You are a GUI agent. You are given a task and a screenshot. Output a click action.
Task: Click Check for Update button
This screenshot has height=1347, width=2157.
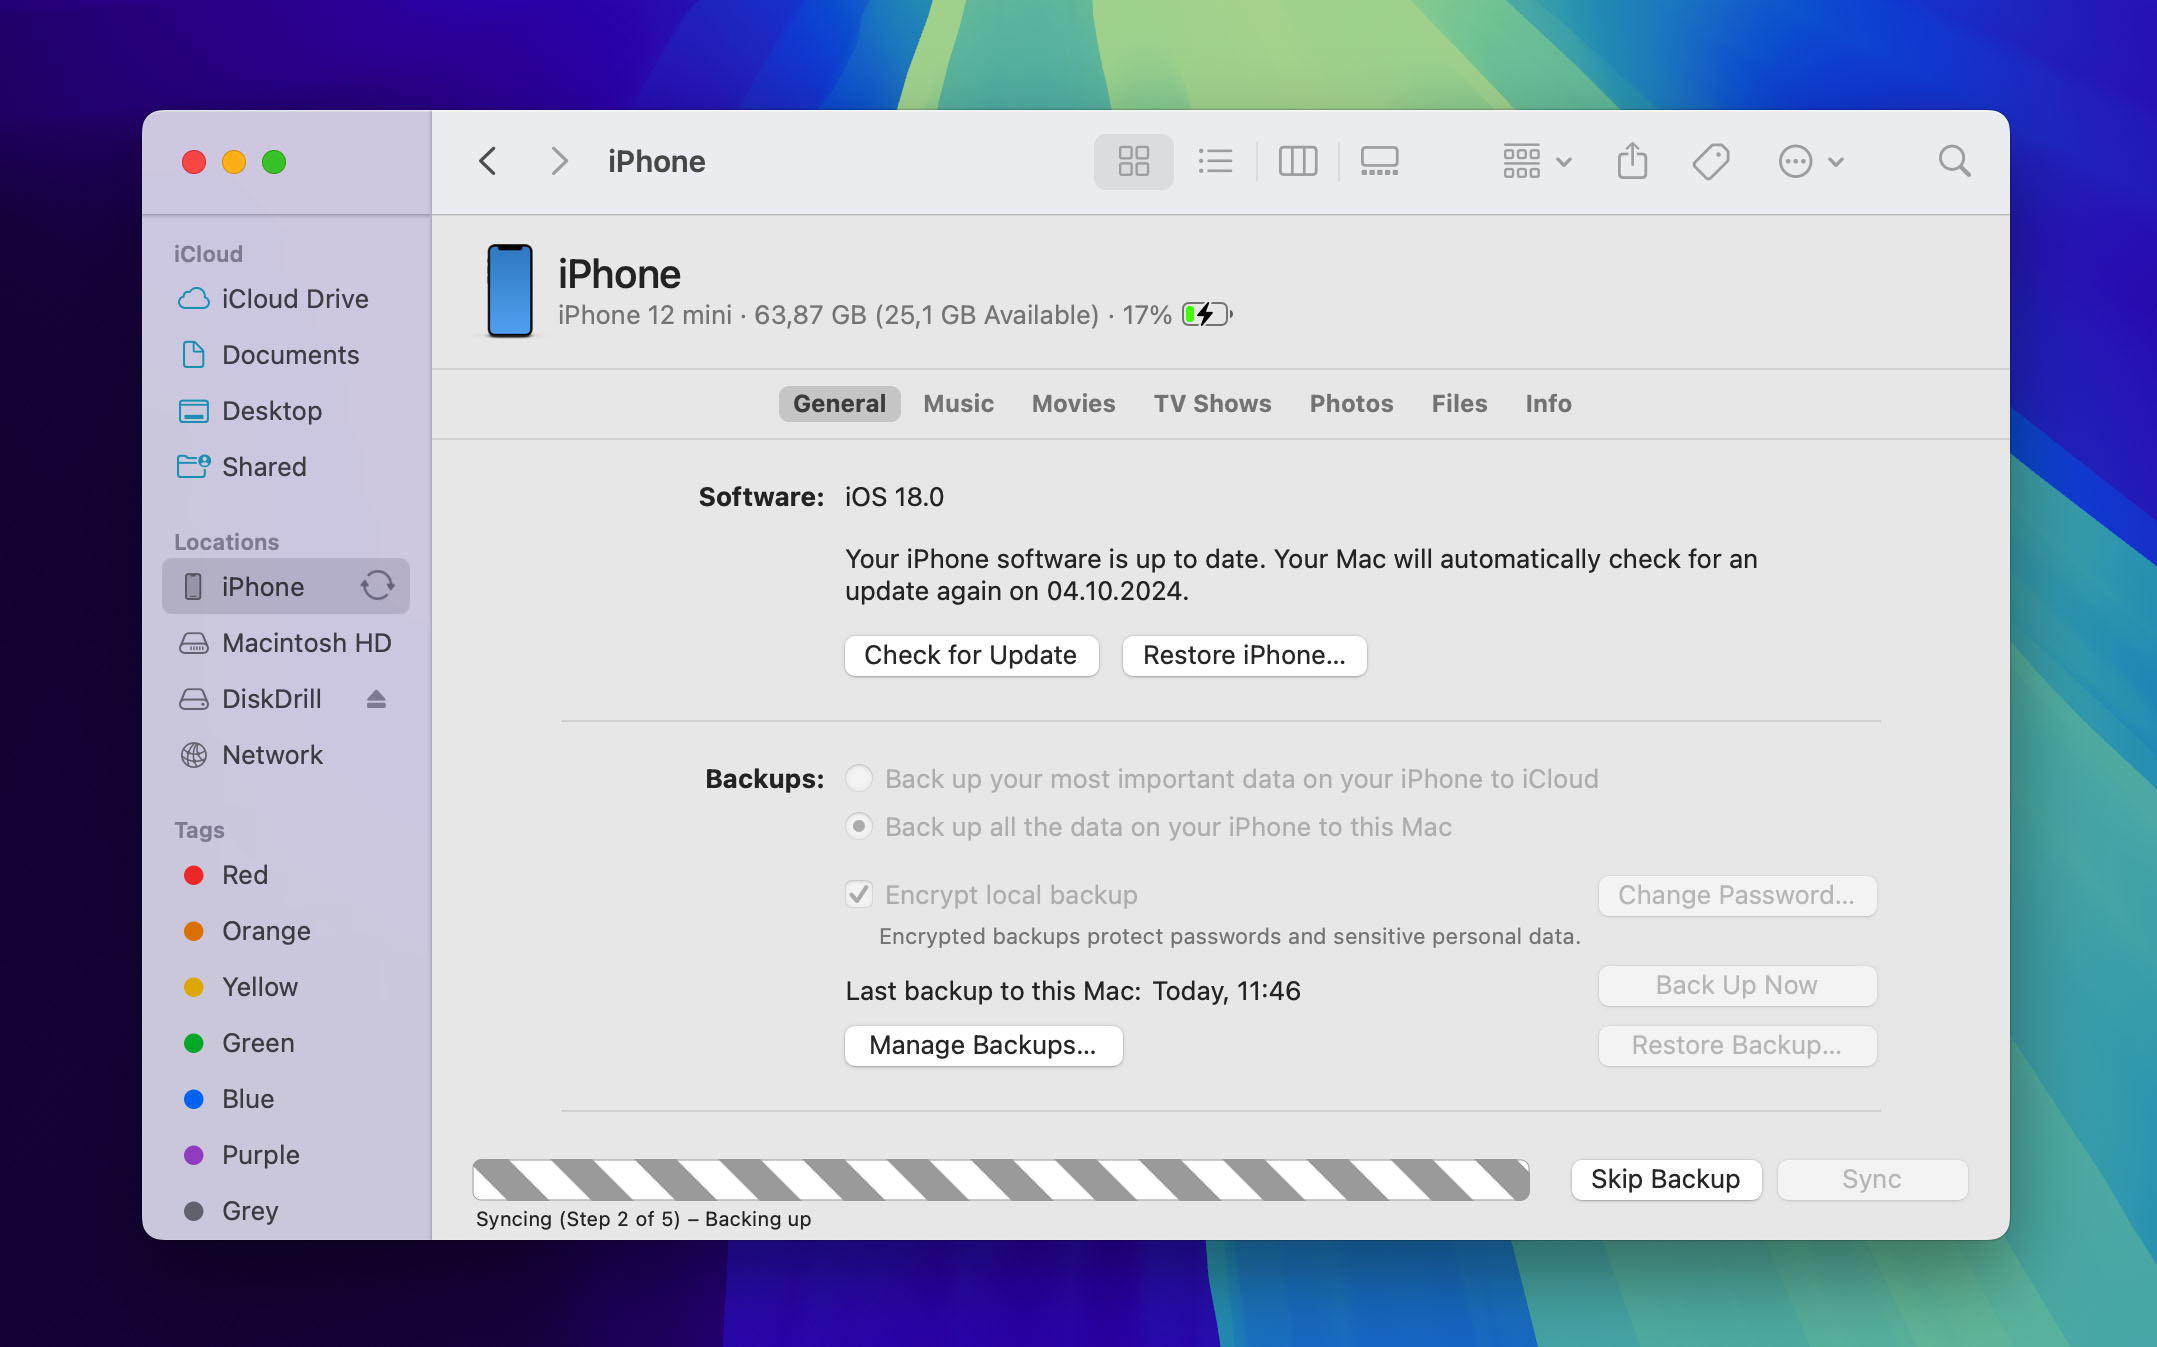click(x=968, y=655)
